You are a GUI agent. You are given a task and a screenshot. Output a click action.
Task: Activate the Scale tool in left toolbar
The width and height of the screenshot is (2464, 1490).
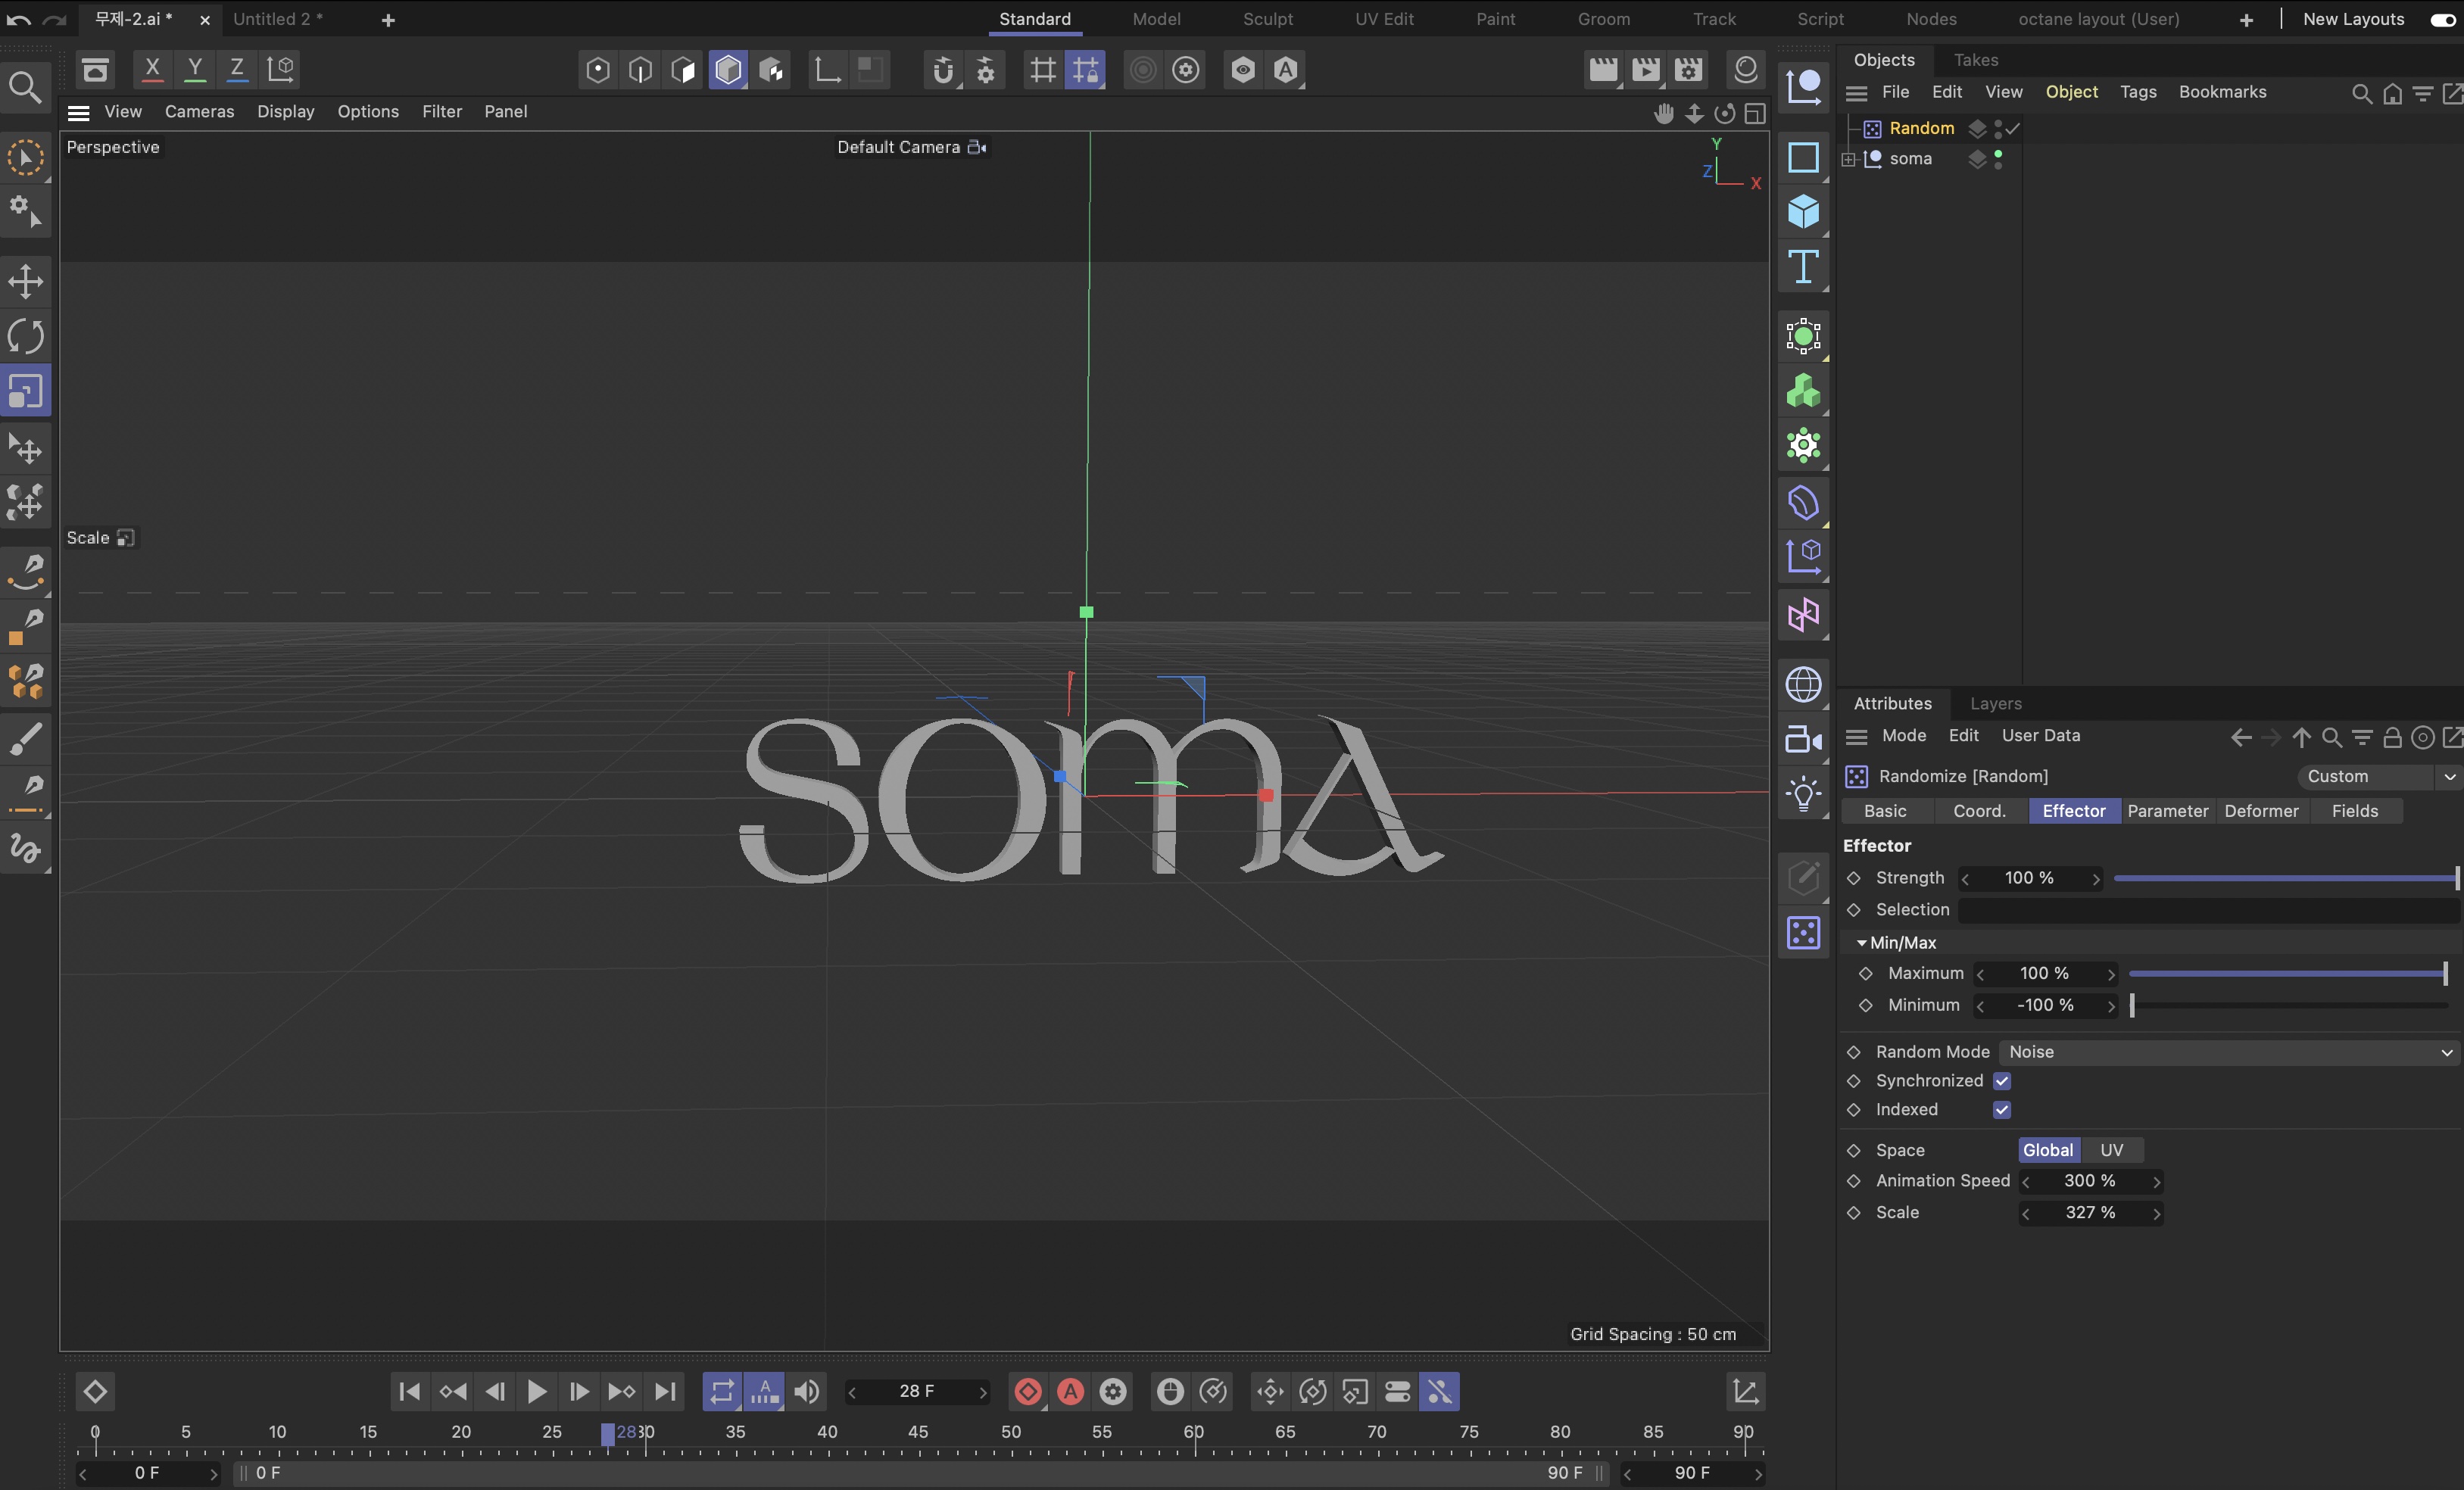26,391
